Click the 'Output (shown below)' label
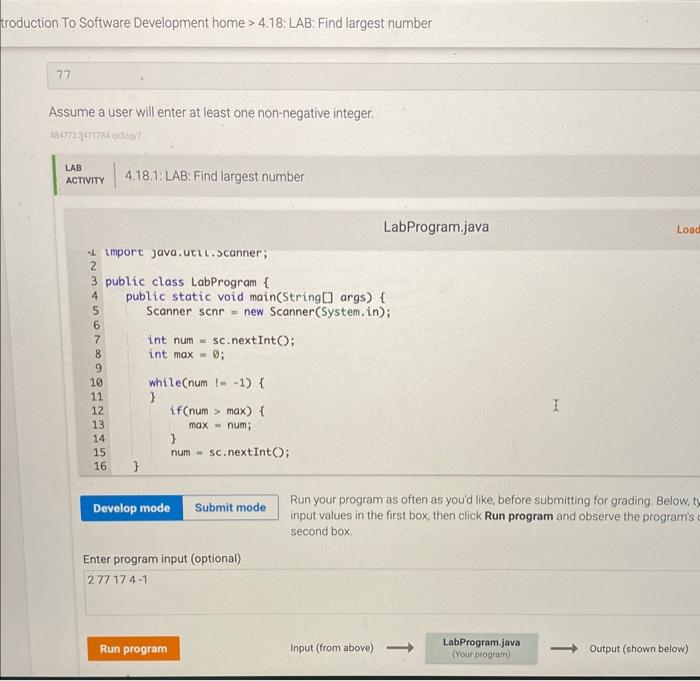Viewport: 700px width, 681px height. pos(638,648)
